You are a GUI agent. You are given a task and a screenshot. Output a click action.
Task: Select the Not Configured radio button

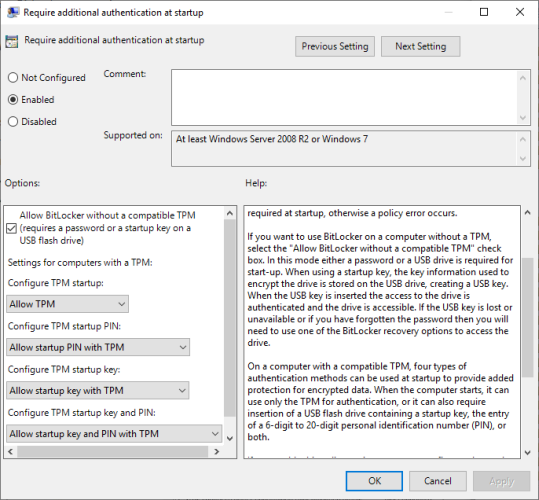13,78
